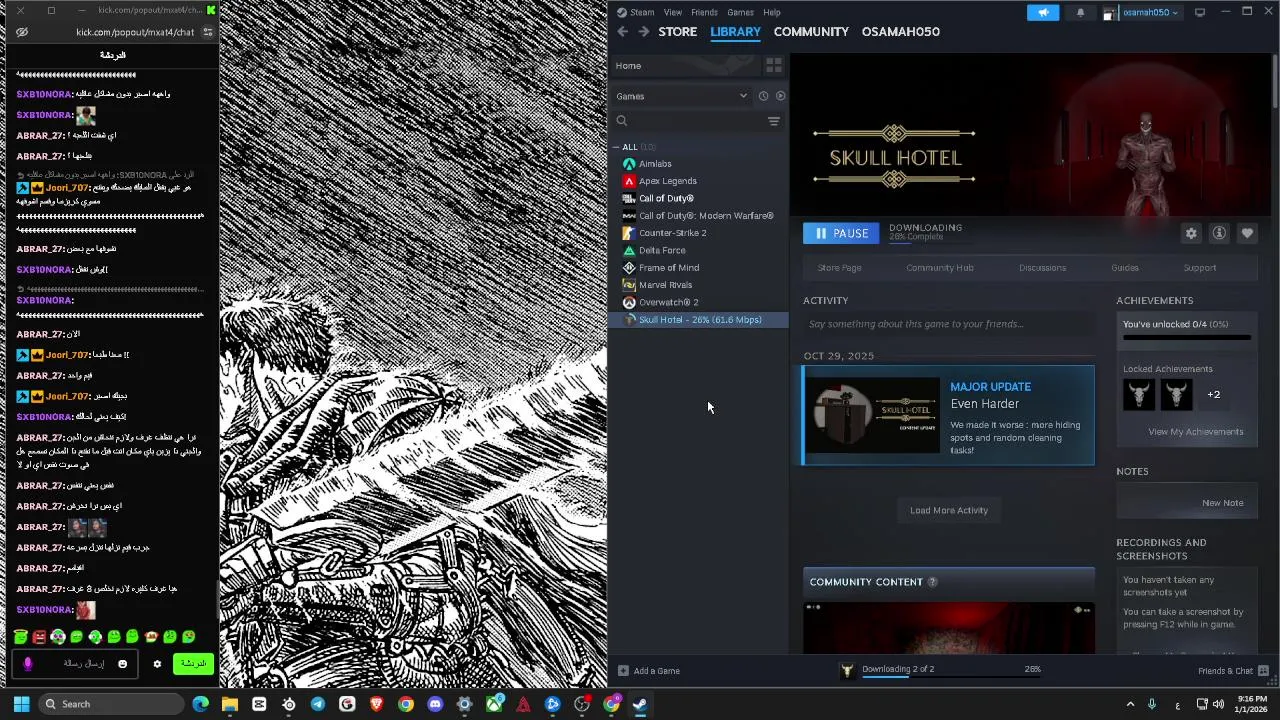Open Skull Hotel Store Page link
Viewport: 1280px width, 720px height.
tap(839, 268)
